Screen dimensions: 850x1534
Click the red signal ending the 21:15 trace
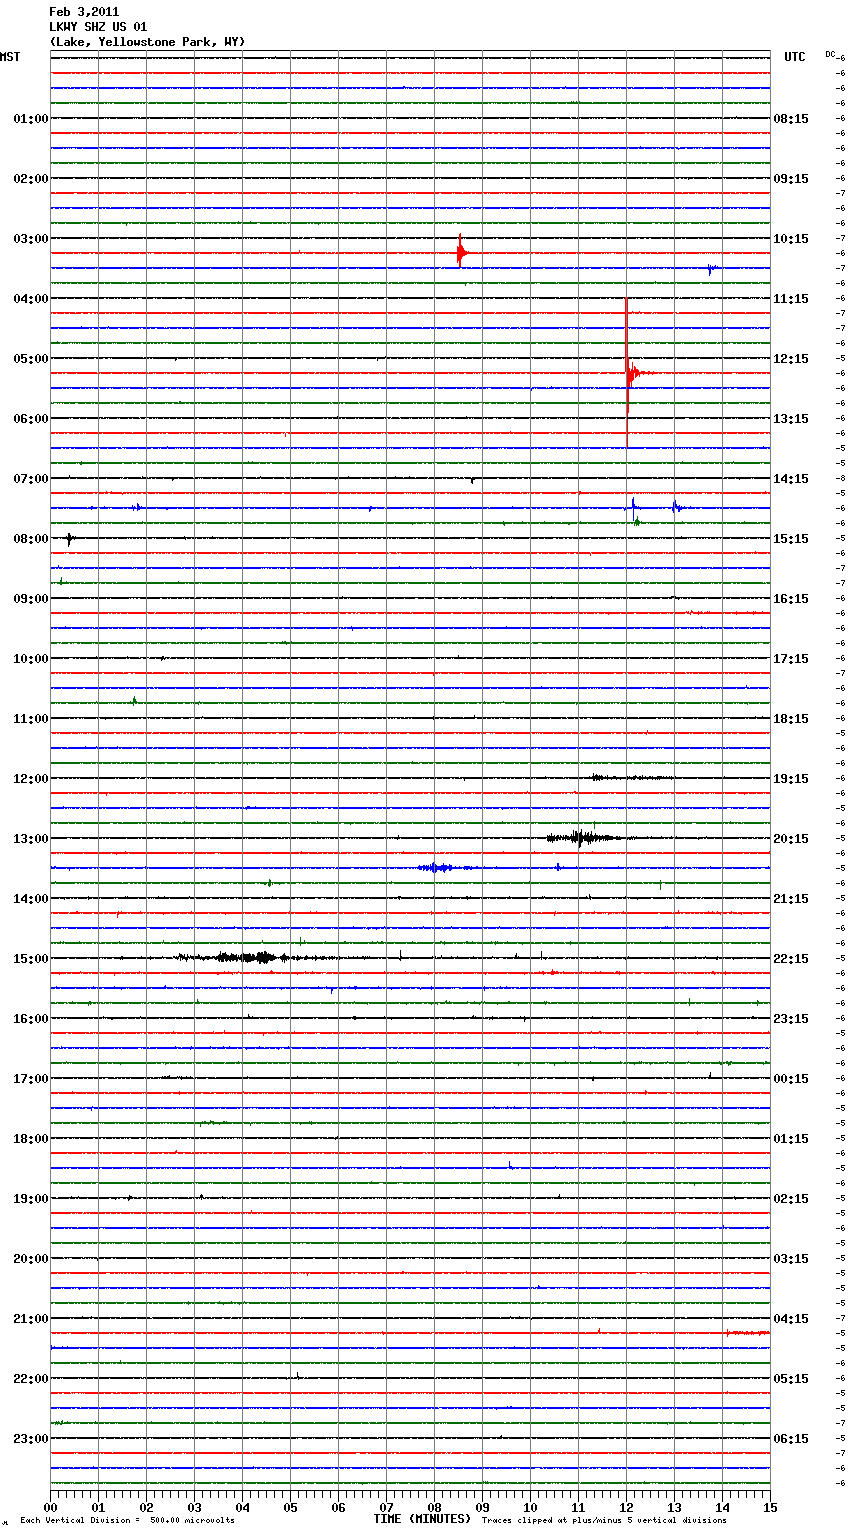747,1333
